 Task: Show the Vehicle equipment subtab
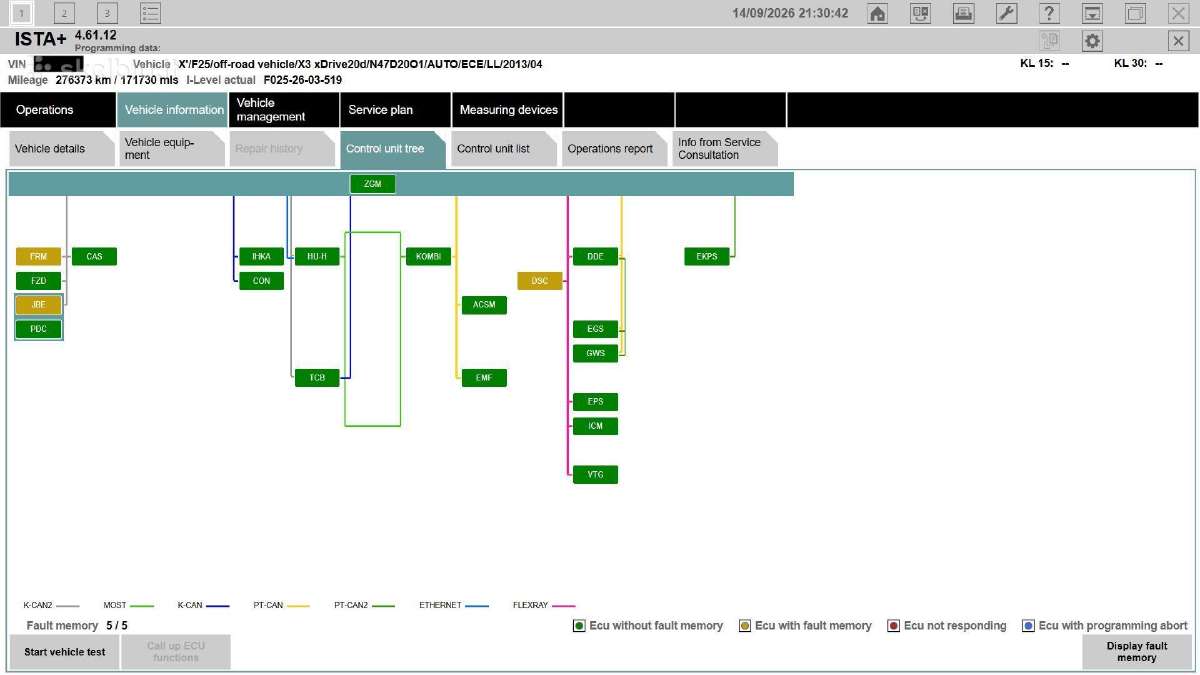171,149
